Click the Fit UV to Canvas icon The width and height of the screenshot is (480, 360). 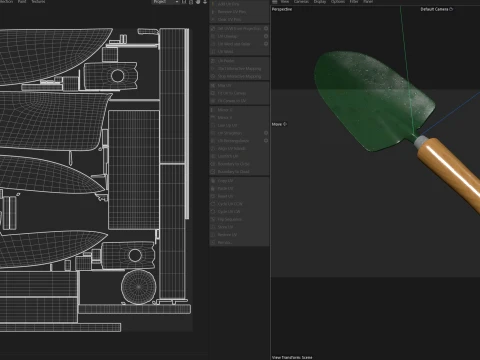[213, 93]
